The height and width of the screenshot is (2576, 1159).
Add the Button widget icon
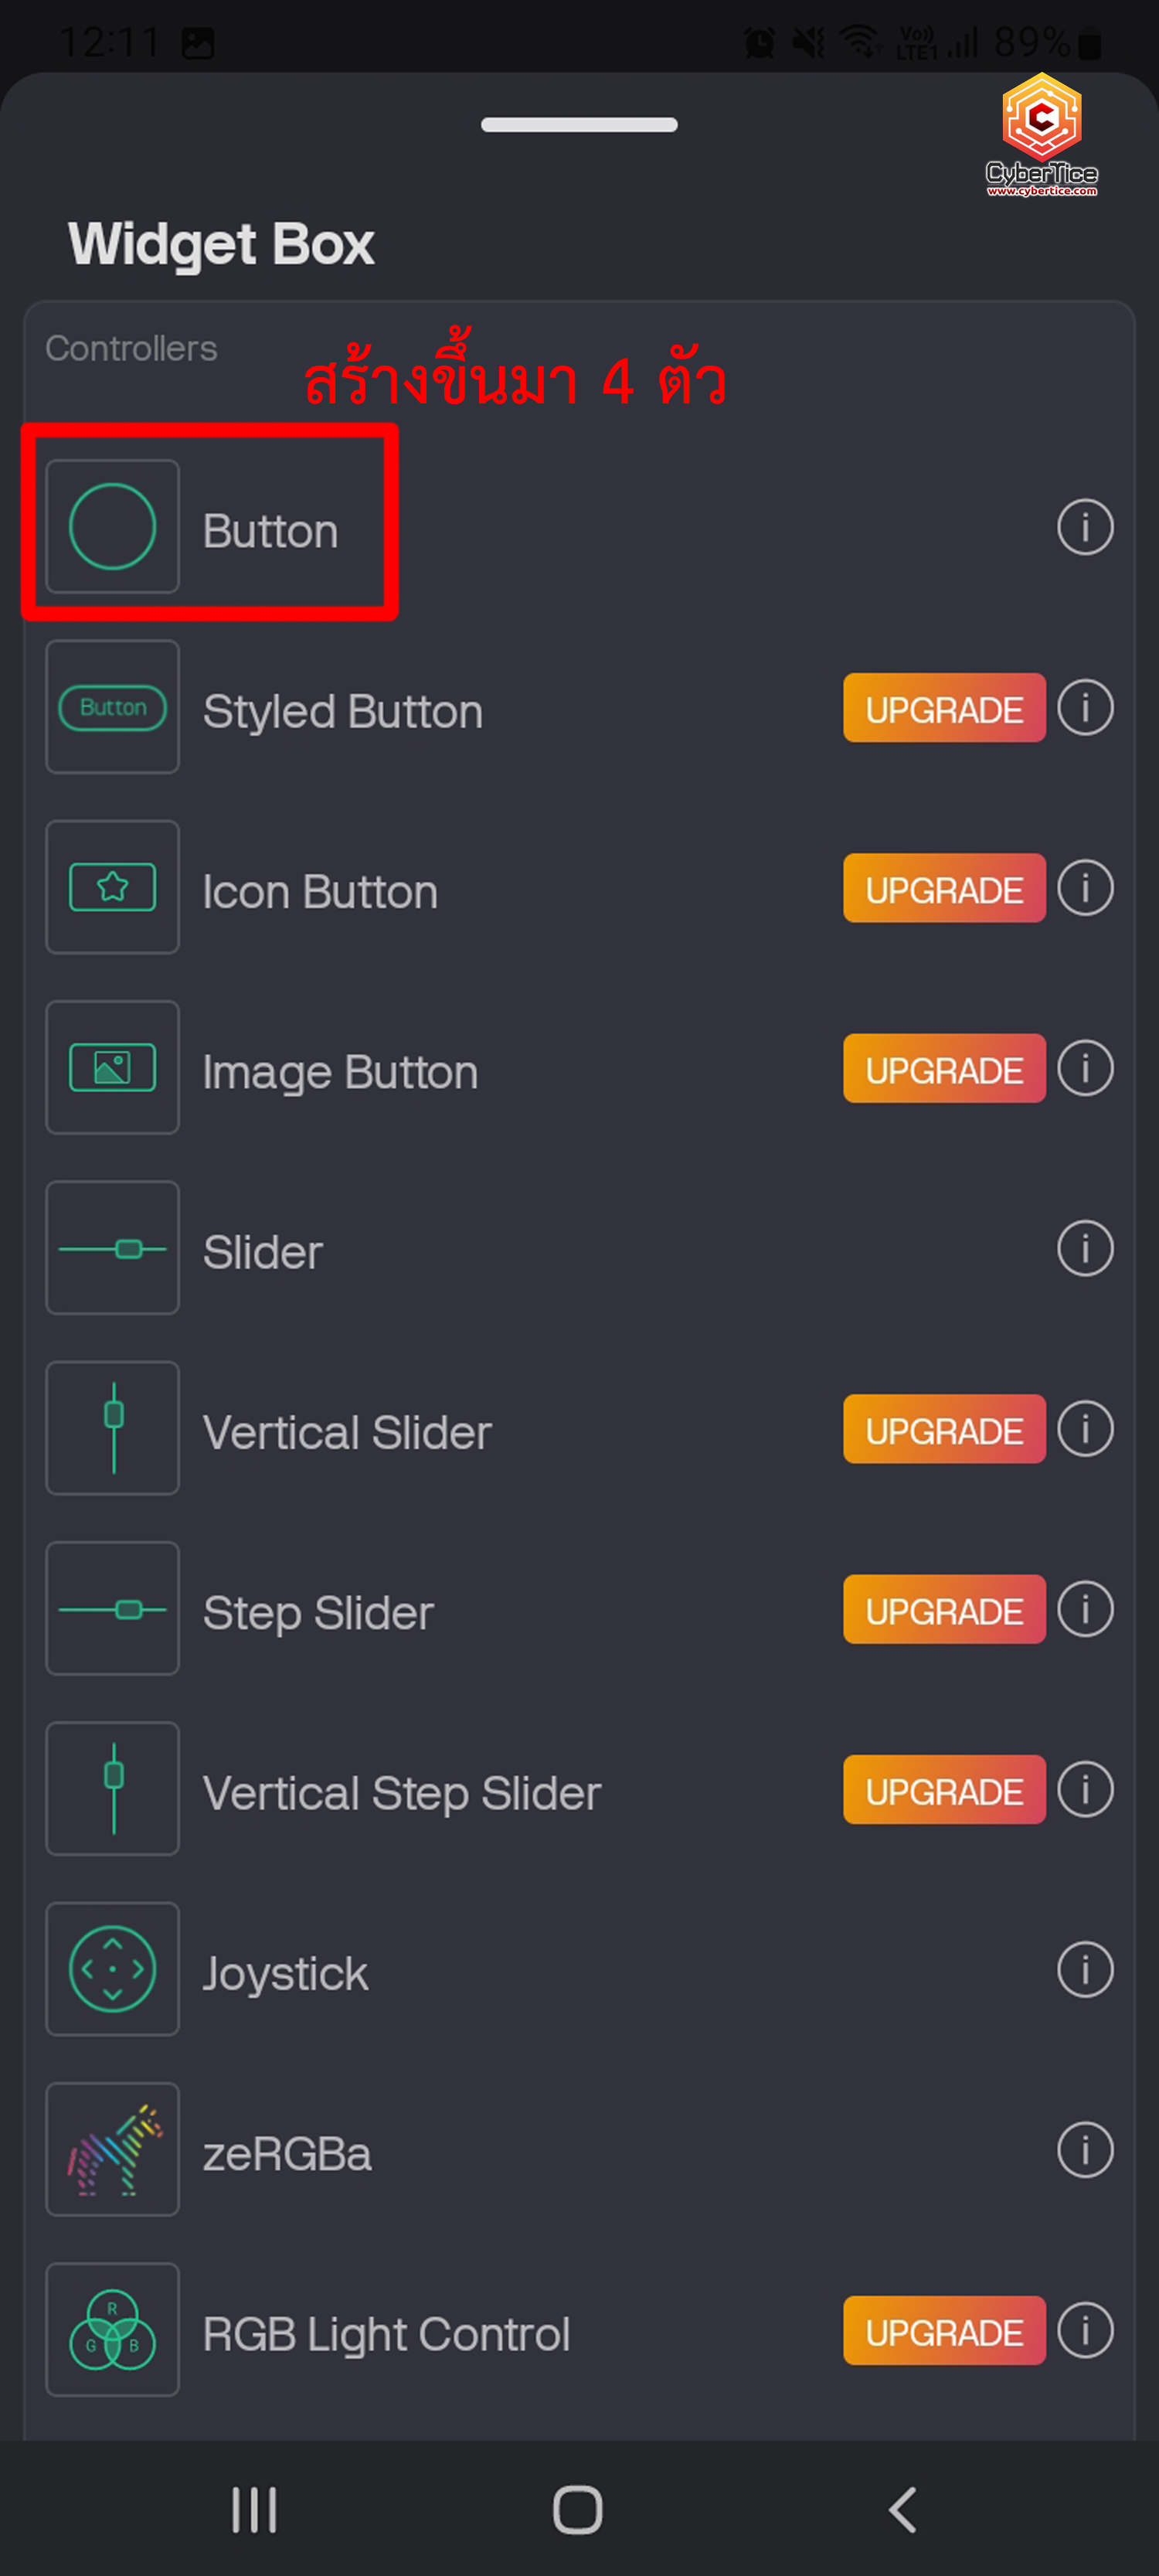point(113,526)
